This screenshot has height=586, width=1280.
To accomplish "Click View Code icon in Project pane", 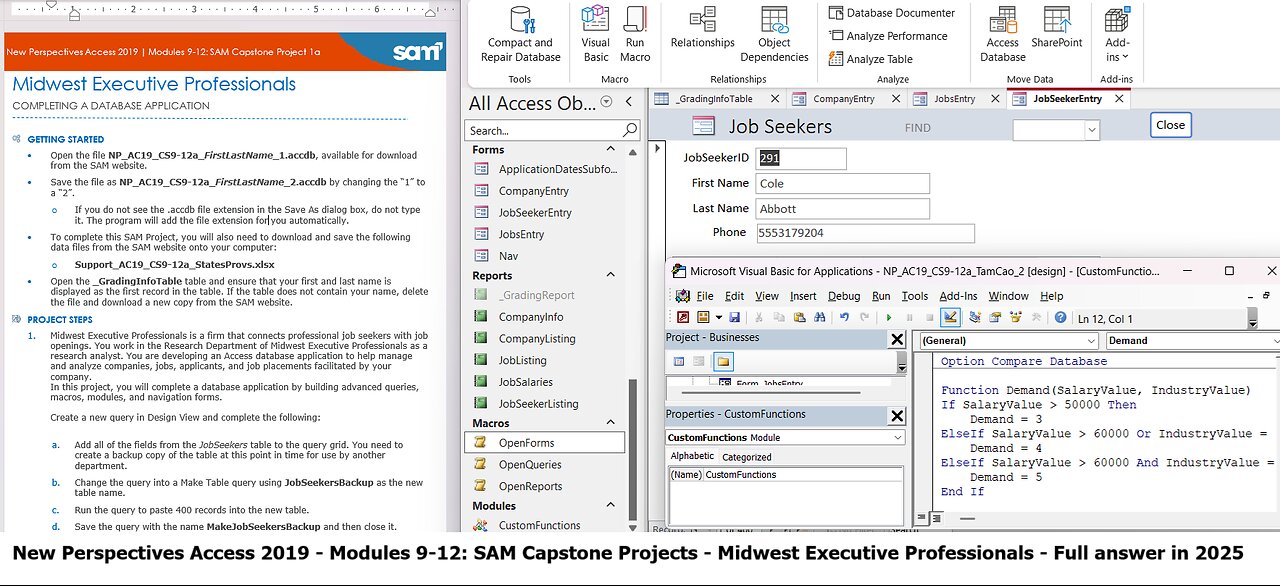I will point(679,361).
